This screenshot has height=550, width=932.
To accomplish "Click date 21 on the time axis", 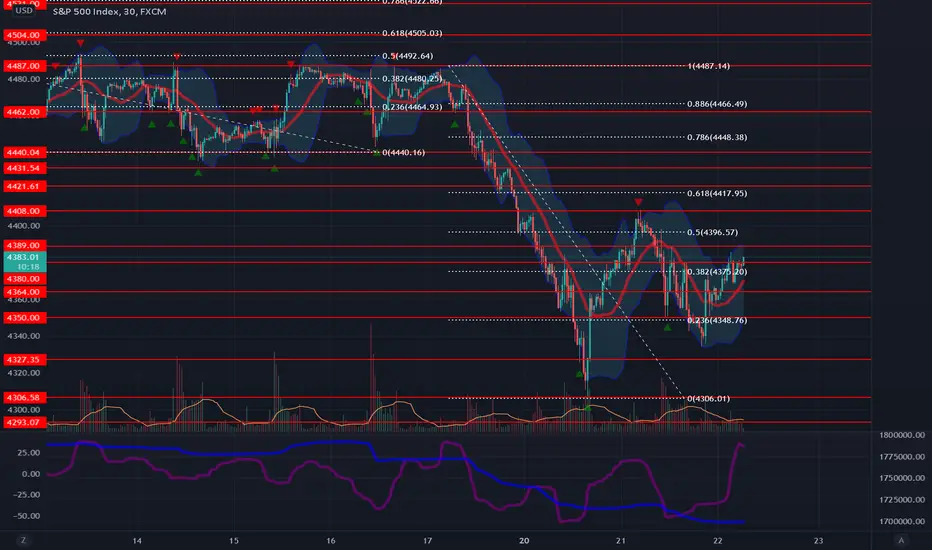I will coord(621,540).
